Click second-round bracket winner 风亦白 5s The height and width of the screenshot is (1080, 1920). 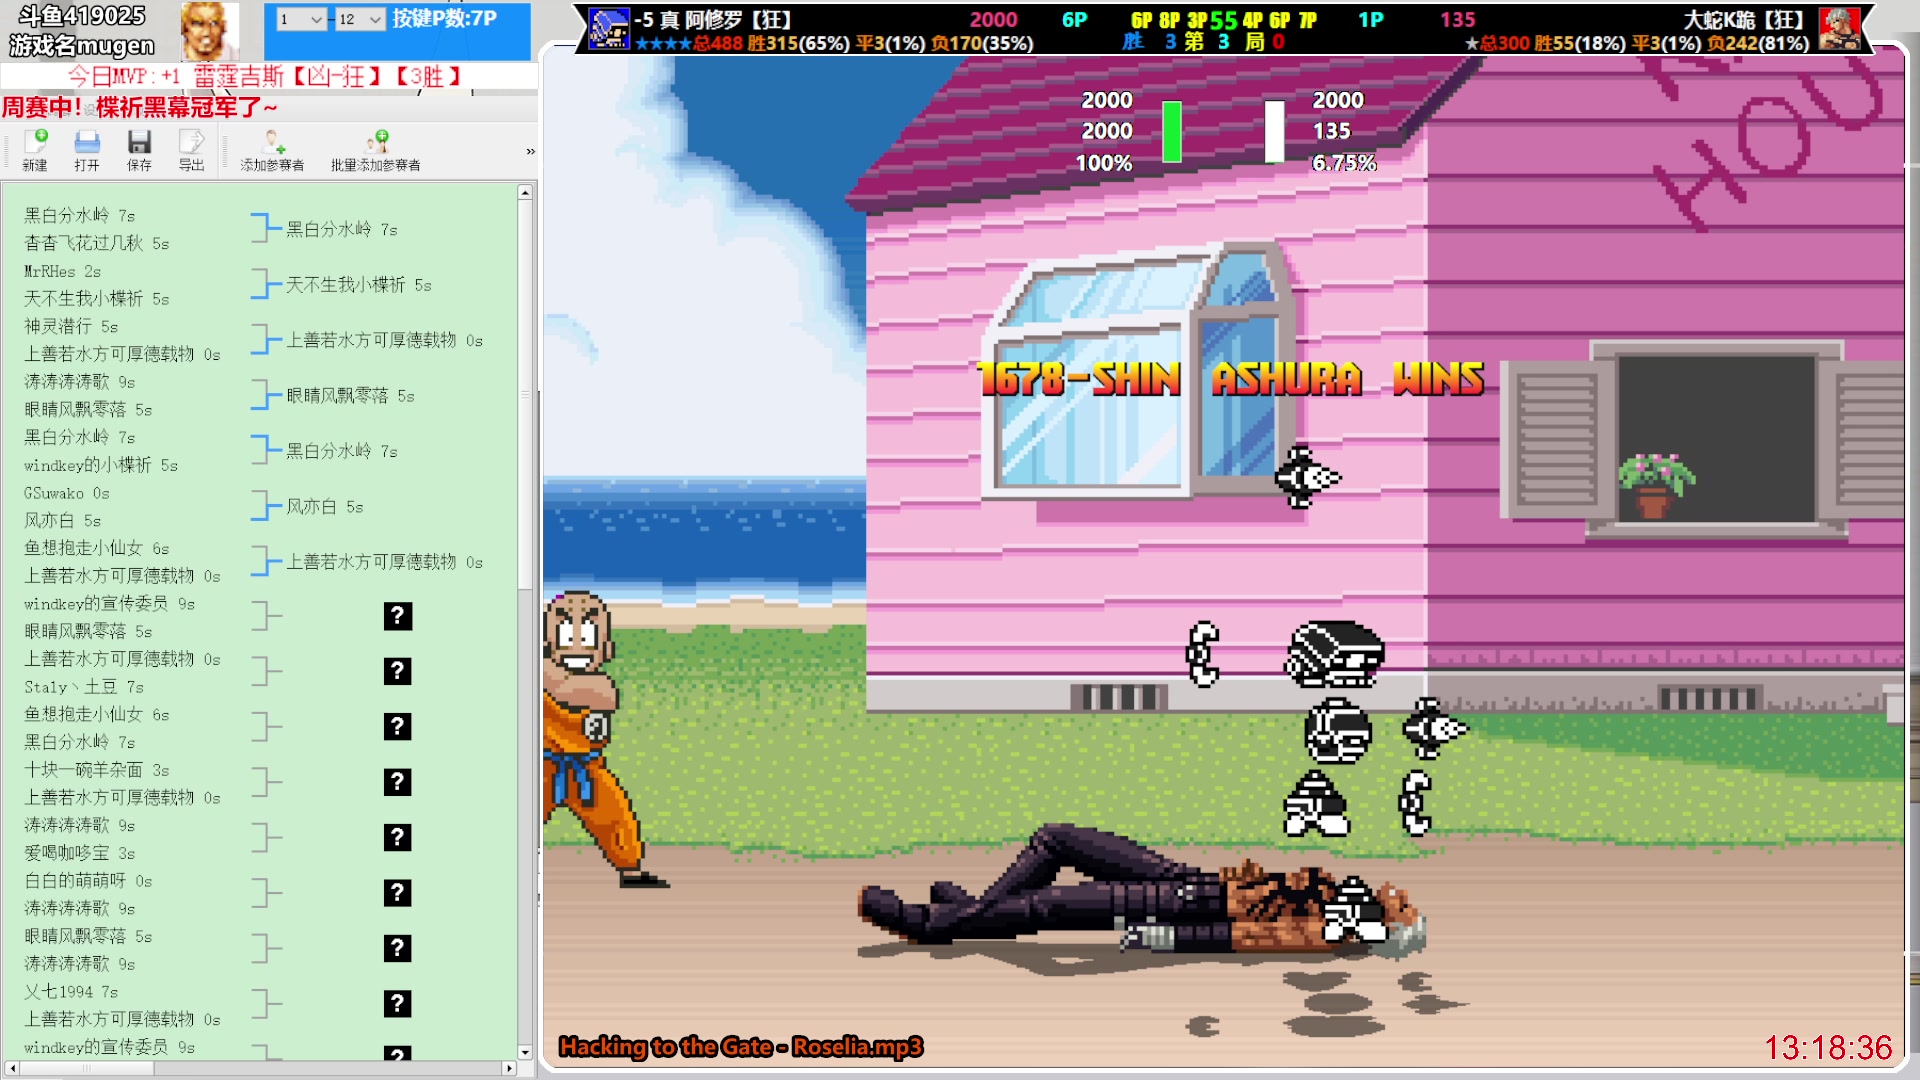click(x=325, y=507)
